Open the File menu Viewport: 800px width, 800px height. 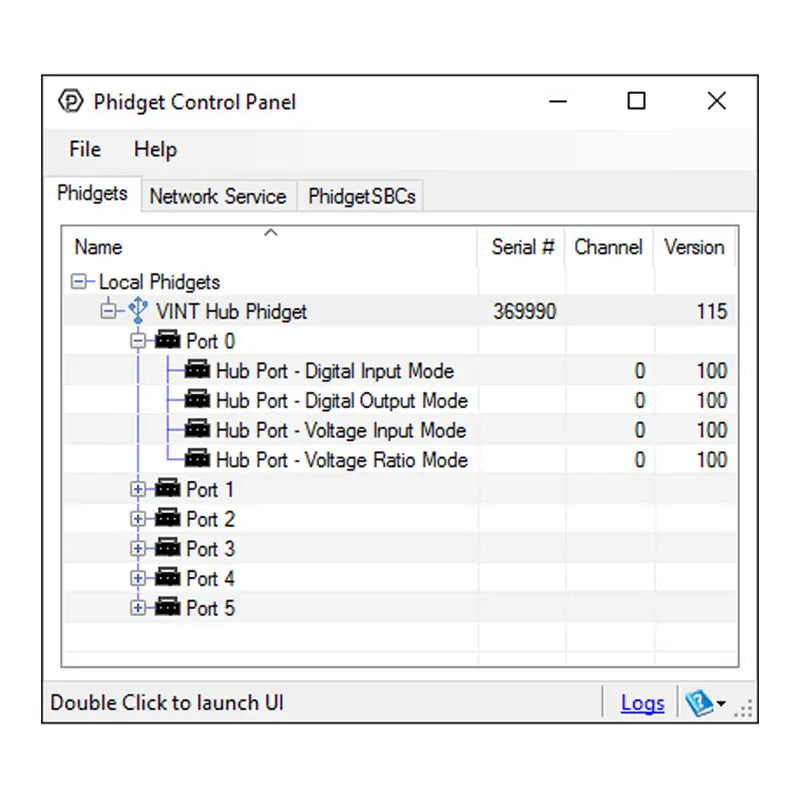pyautogui.click(x=85, y=149)
